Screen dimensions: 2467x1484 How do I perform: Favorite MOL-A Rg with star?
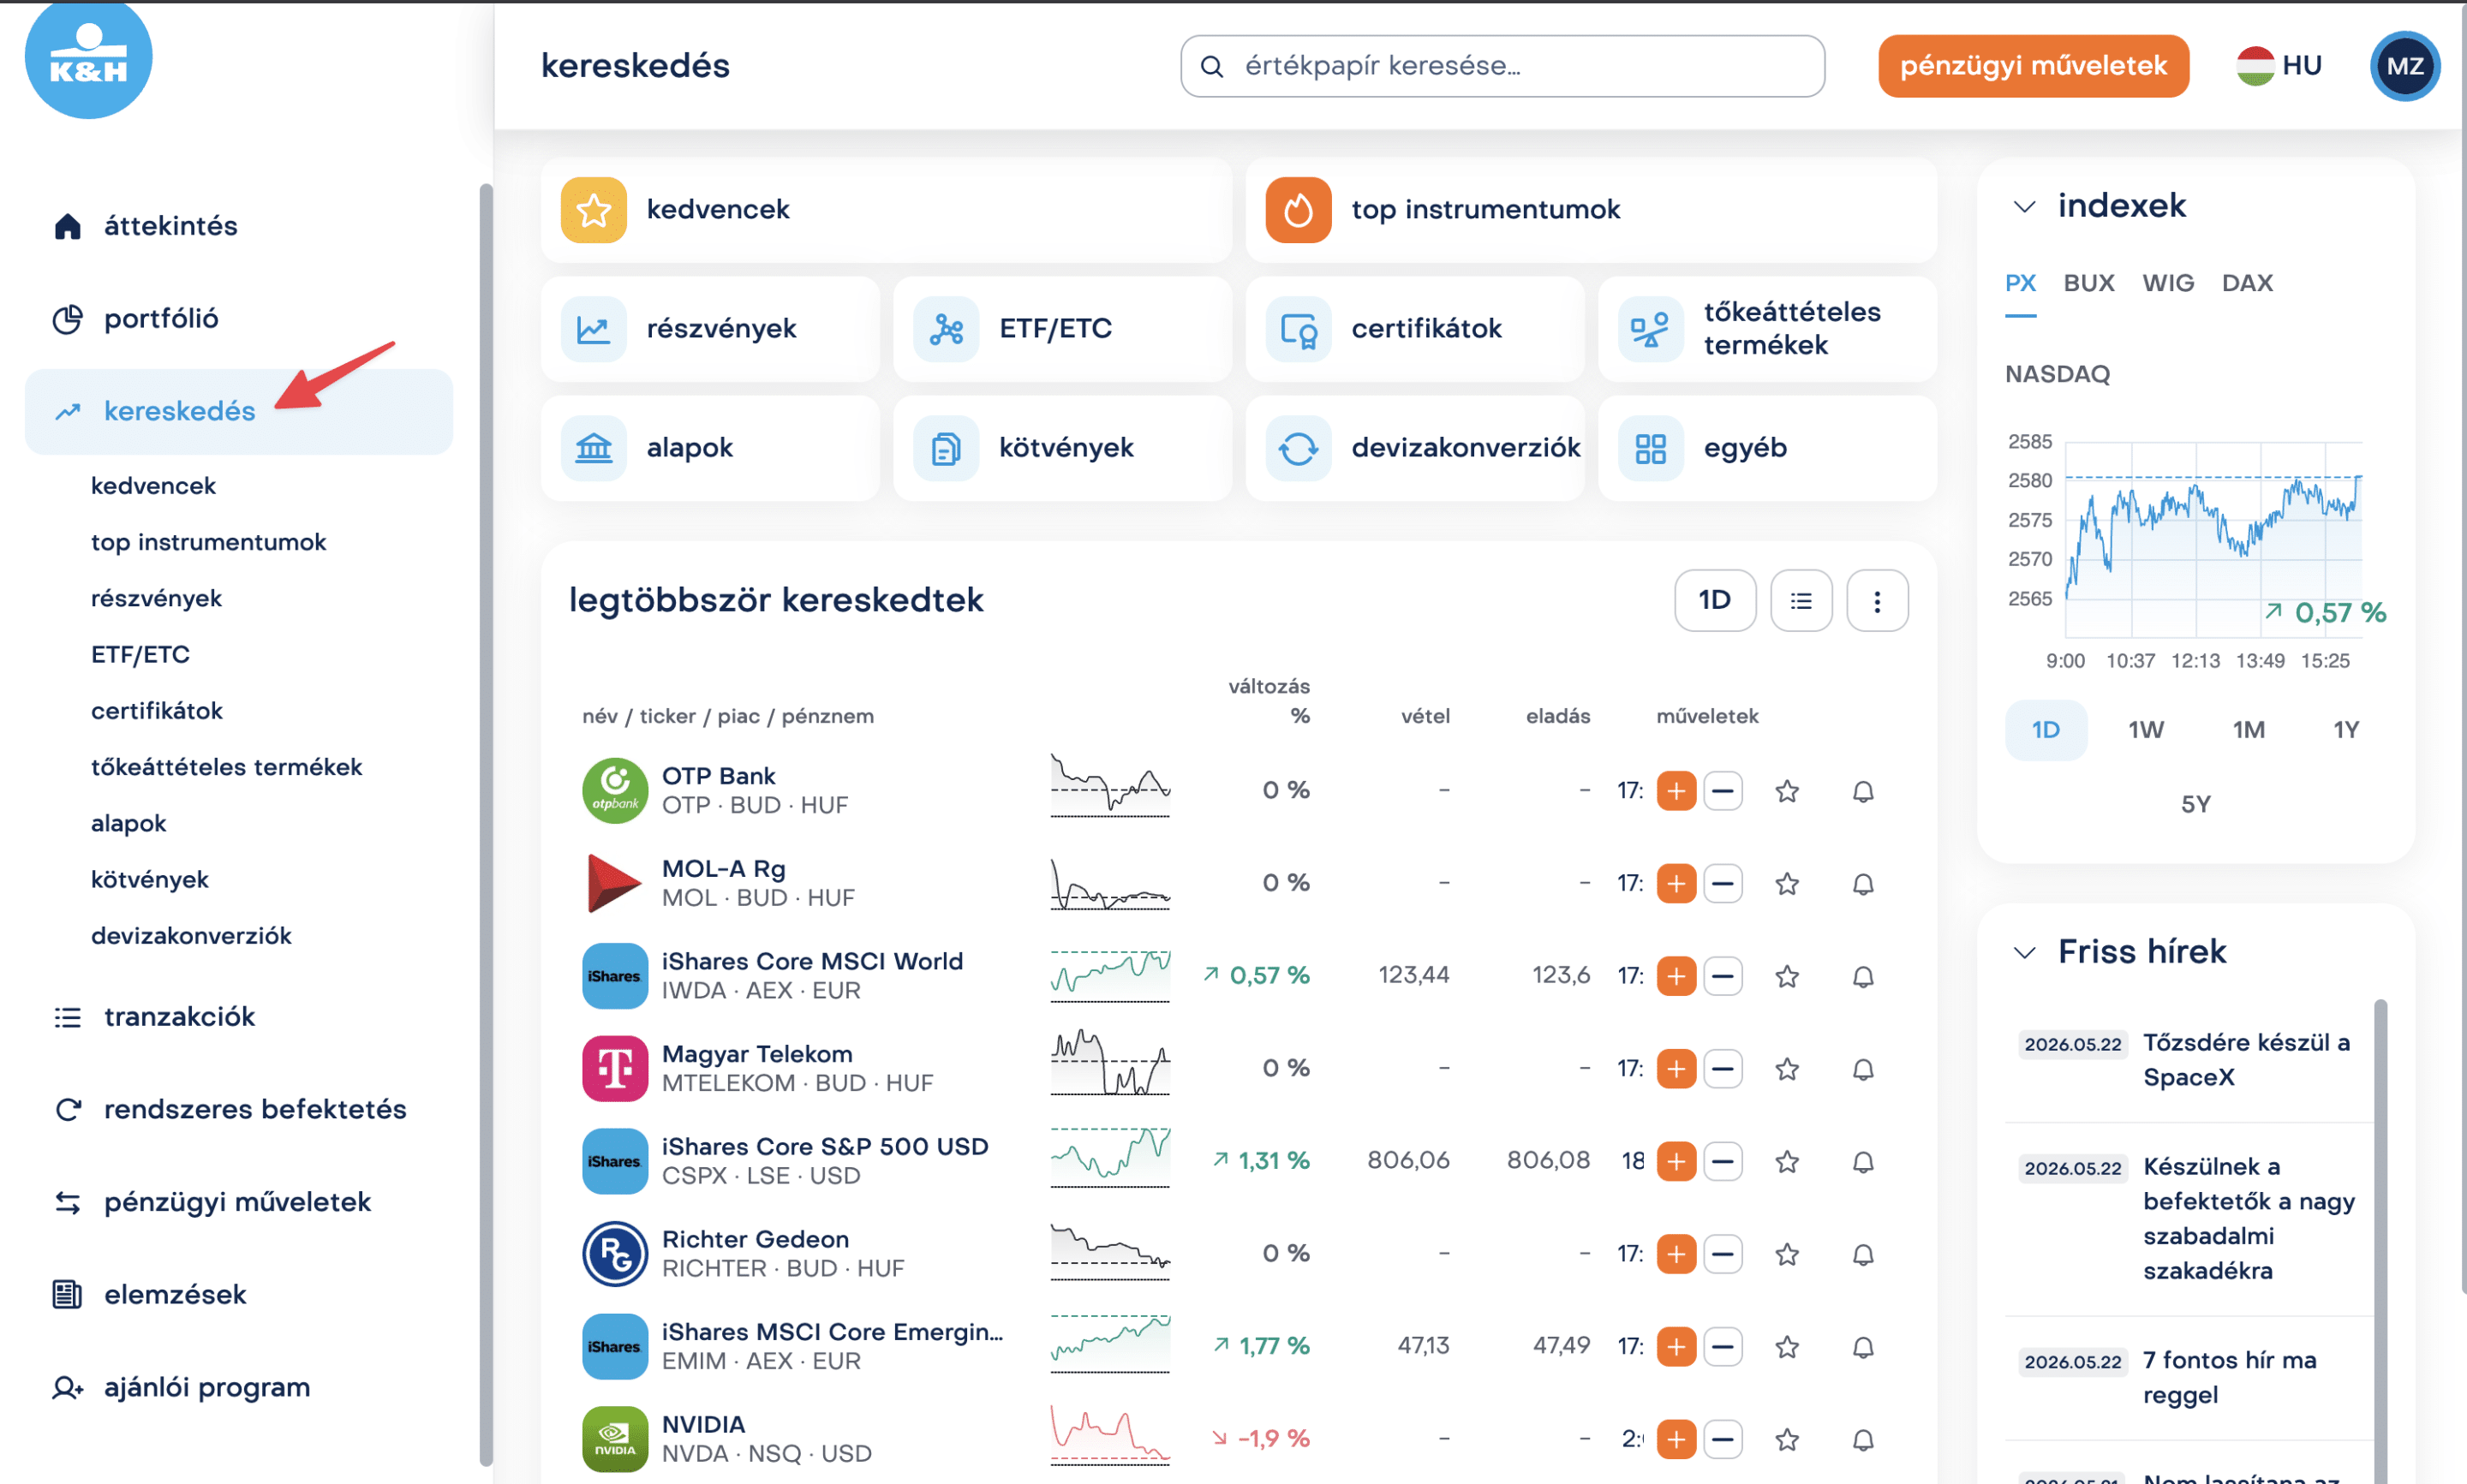pos(1787,884)
